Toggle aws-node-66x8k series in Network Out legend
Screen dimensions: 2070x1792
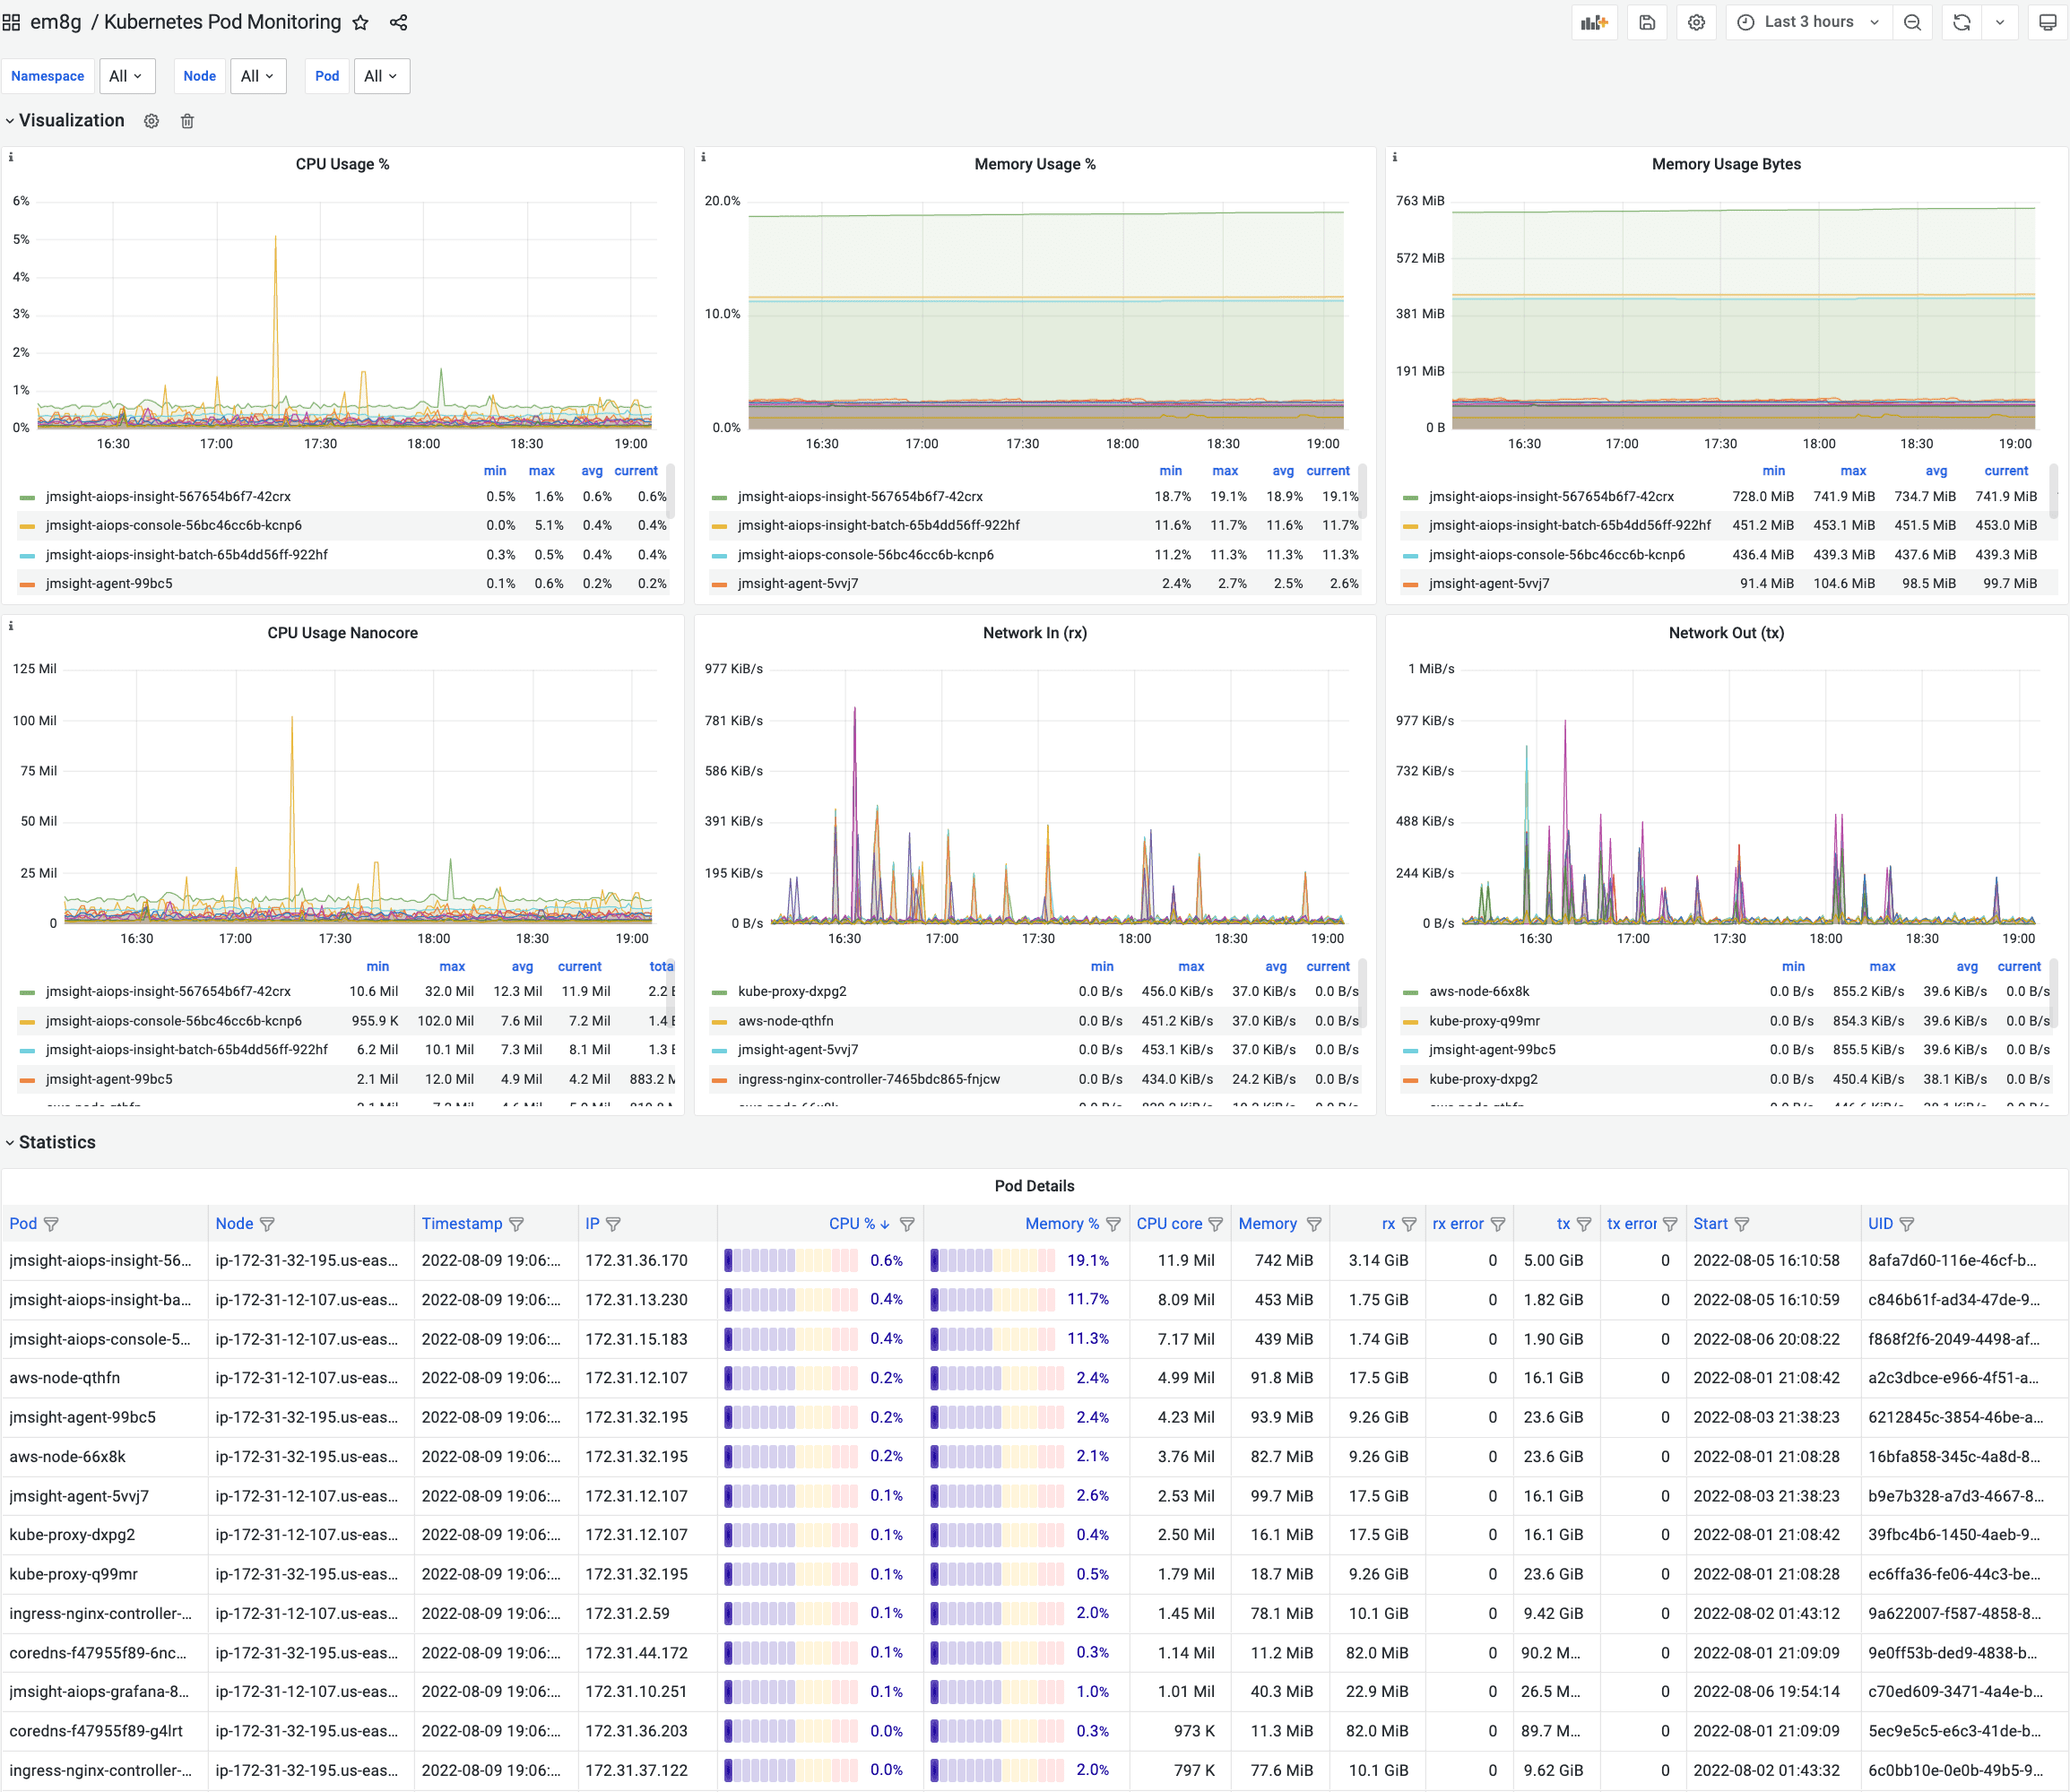pos(1479,991)
